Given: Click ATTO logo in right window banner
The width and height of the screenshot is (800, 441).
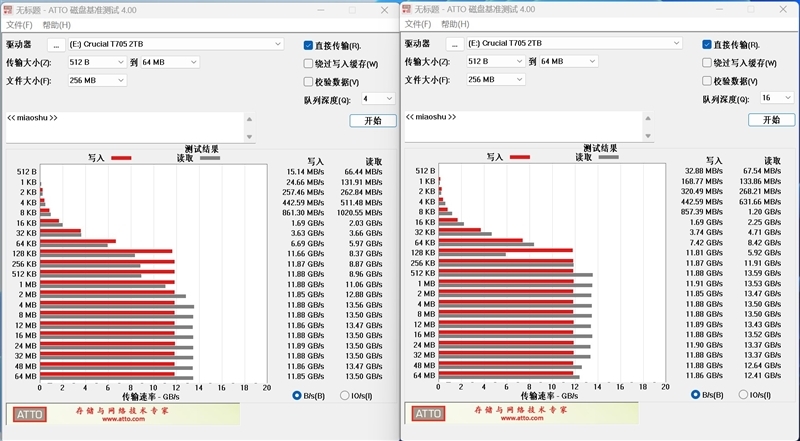Looking at the screenshot, I should point(428,413).
